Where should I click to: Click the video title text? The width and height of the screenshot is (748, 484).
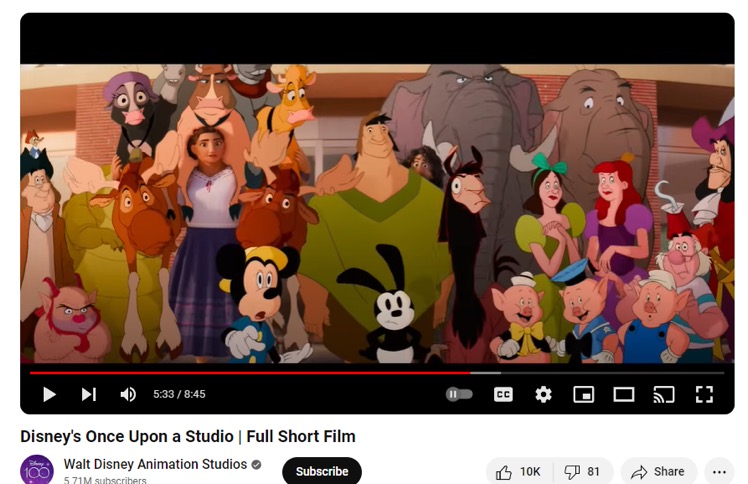coord(187,436)
